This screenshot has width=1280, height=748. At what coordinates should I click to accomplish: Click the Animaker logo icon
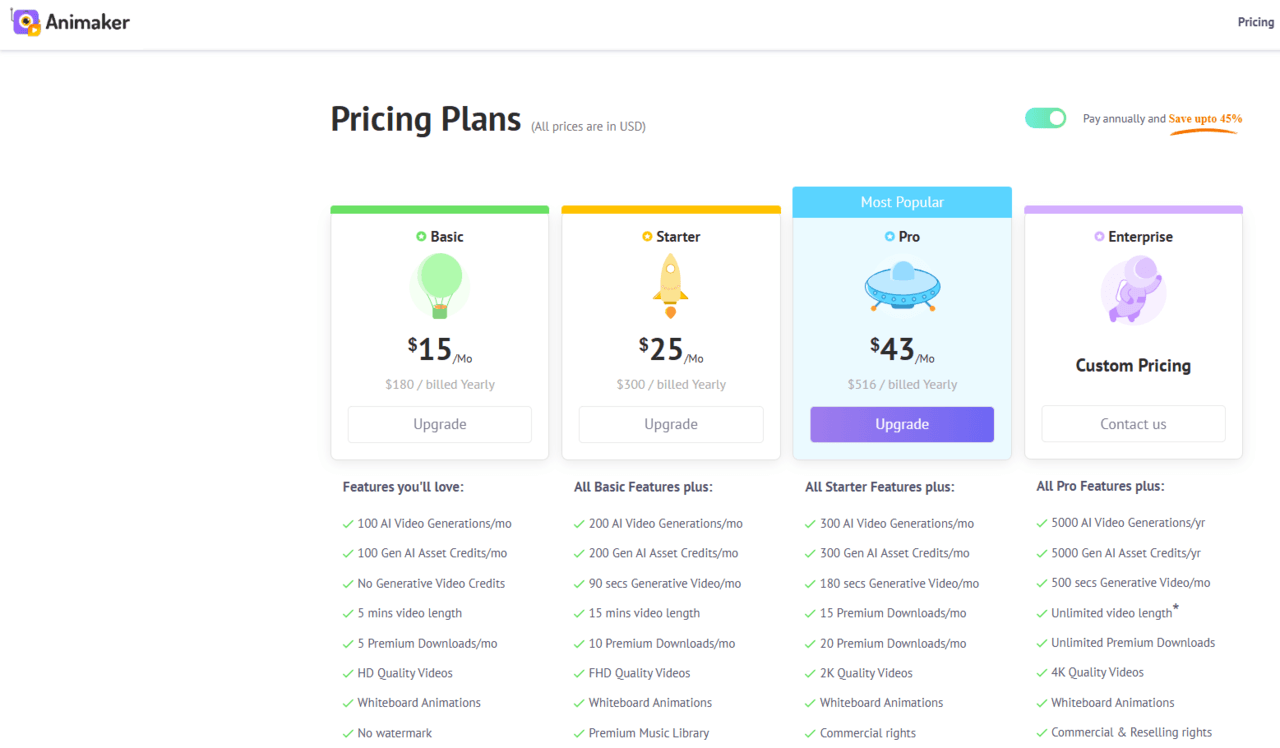click(26, 22)
